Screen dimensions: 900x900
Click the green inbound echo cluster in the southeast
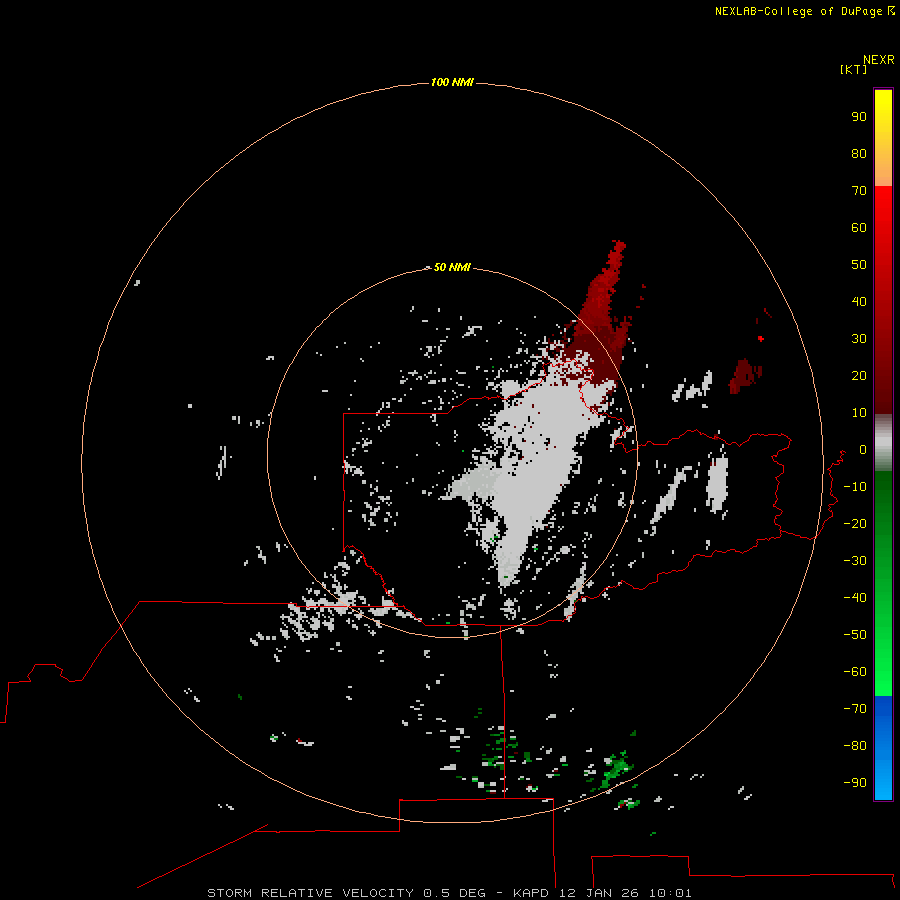point(616,769)
